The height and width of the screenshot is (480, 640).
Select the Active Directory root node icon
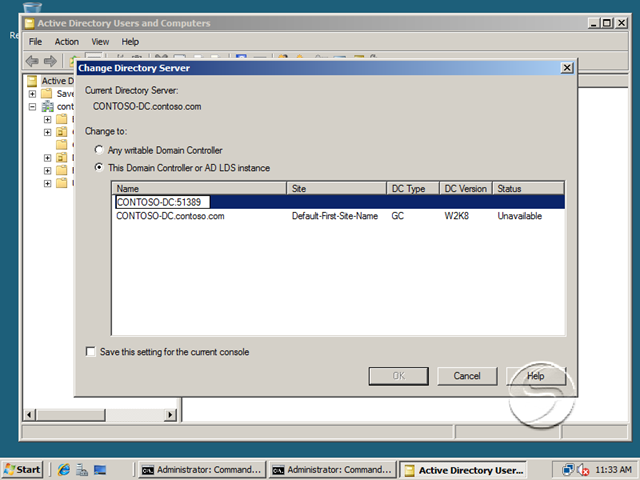pyautogui.click(x=32, y=81)
